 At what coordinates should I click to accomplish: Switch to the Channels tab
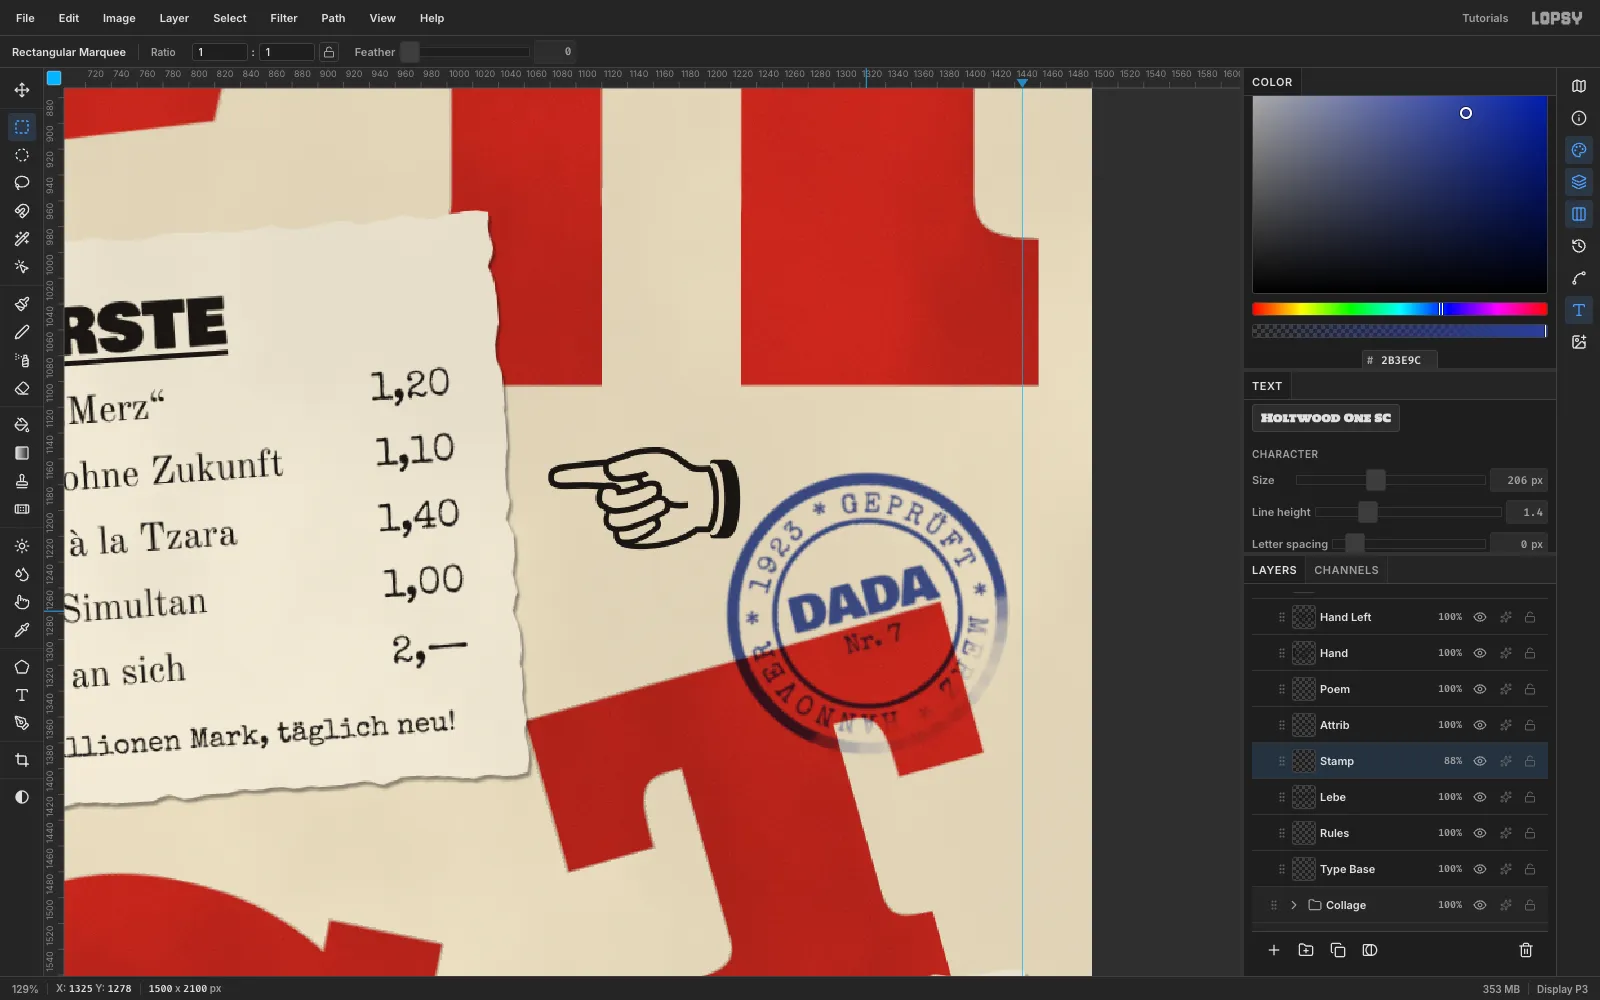(1346, 570)
